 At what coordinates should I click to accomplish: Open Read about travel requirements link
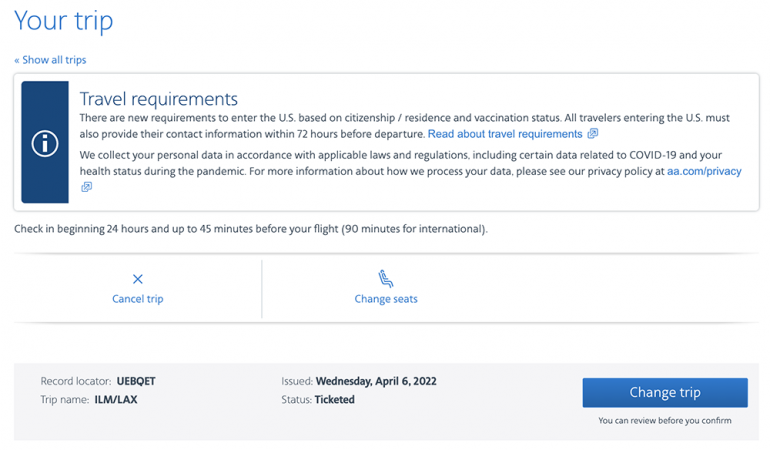(x=505, y=134)
